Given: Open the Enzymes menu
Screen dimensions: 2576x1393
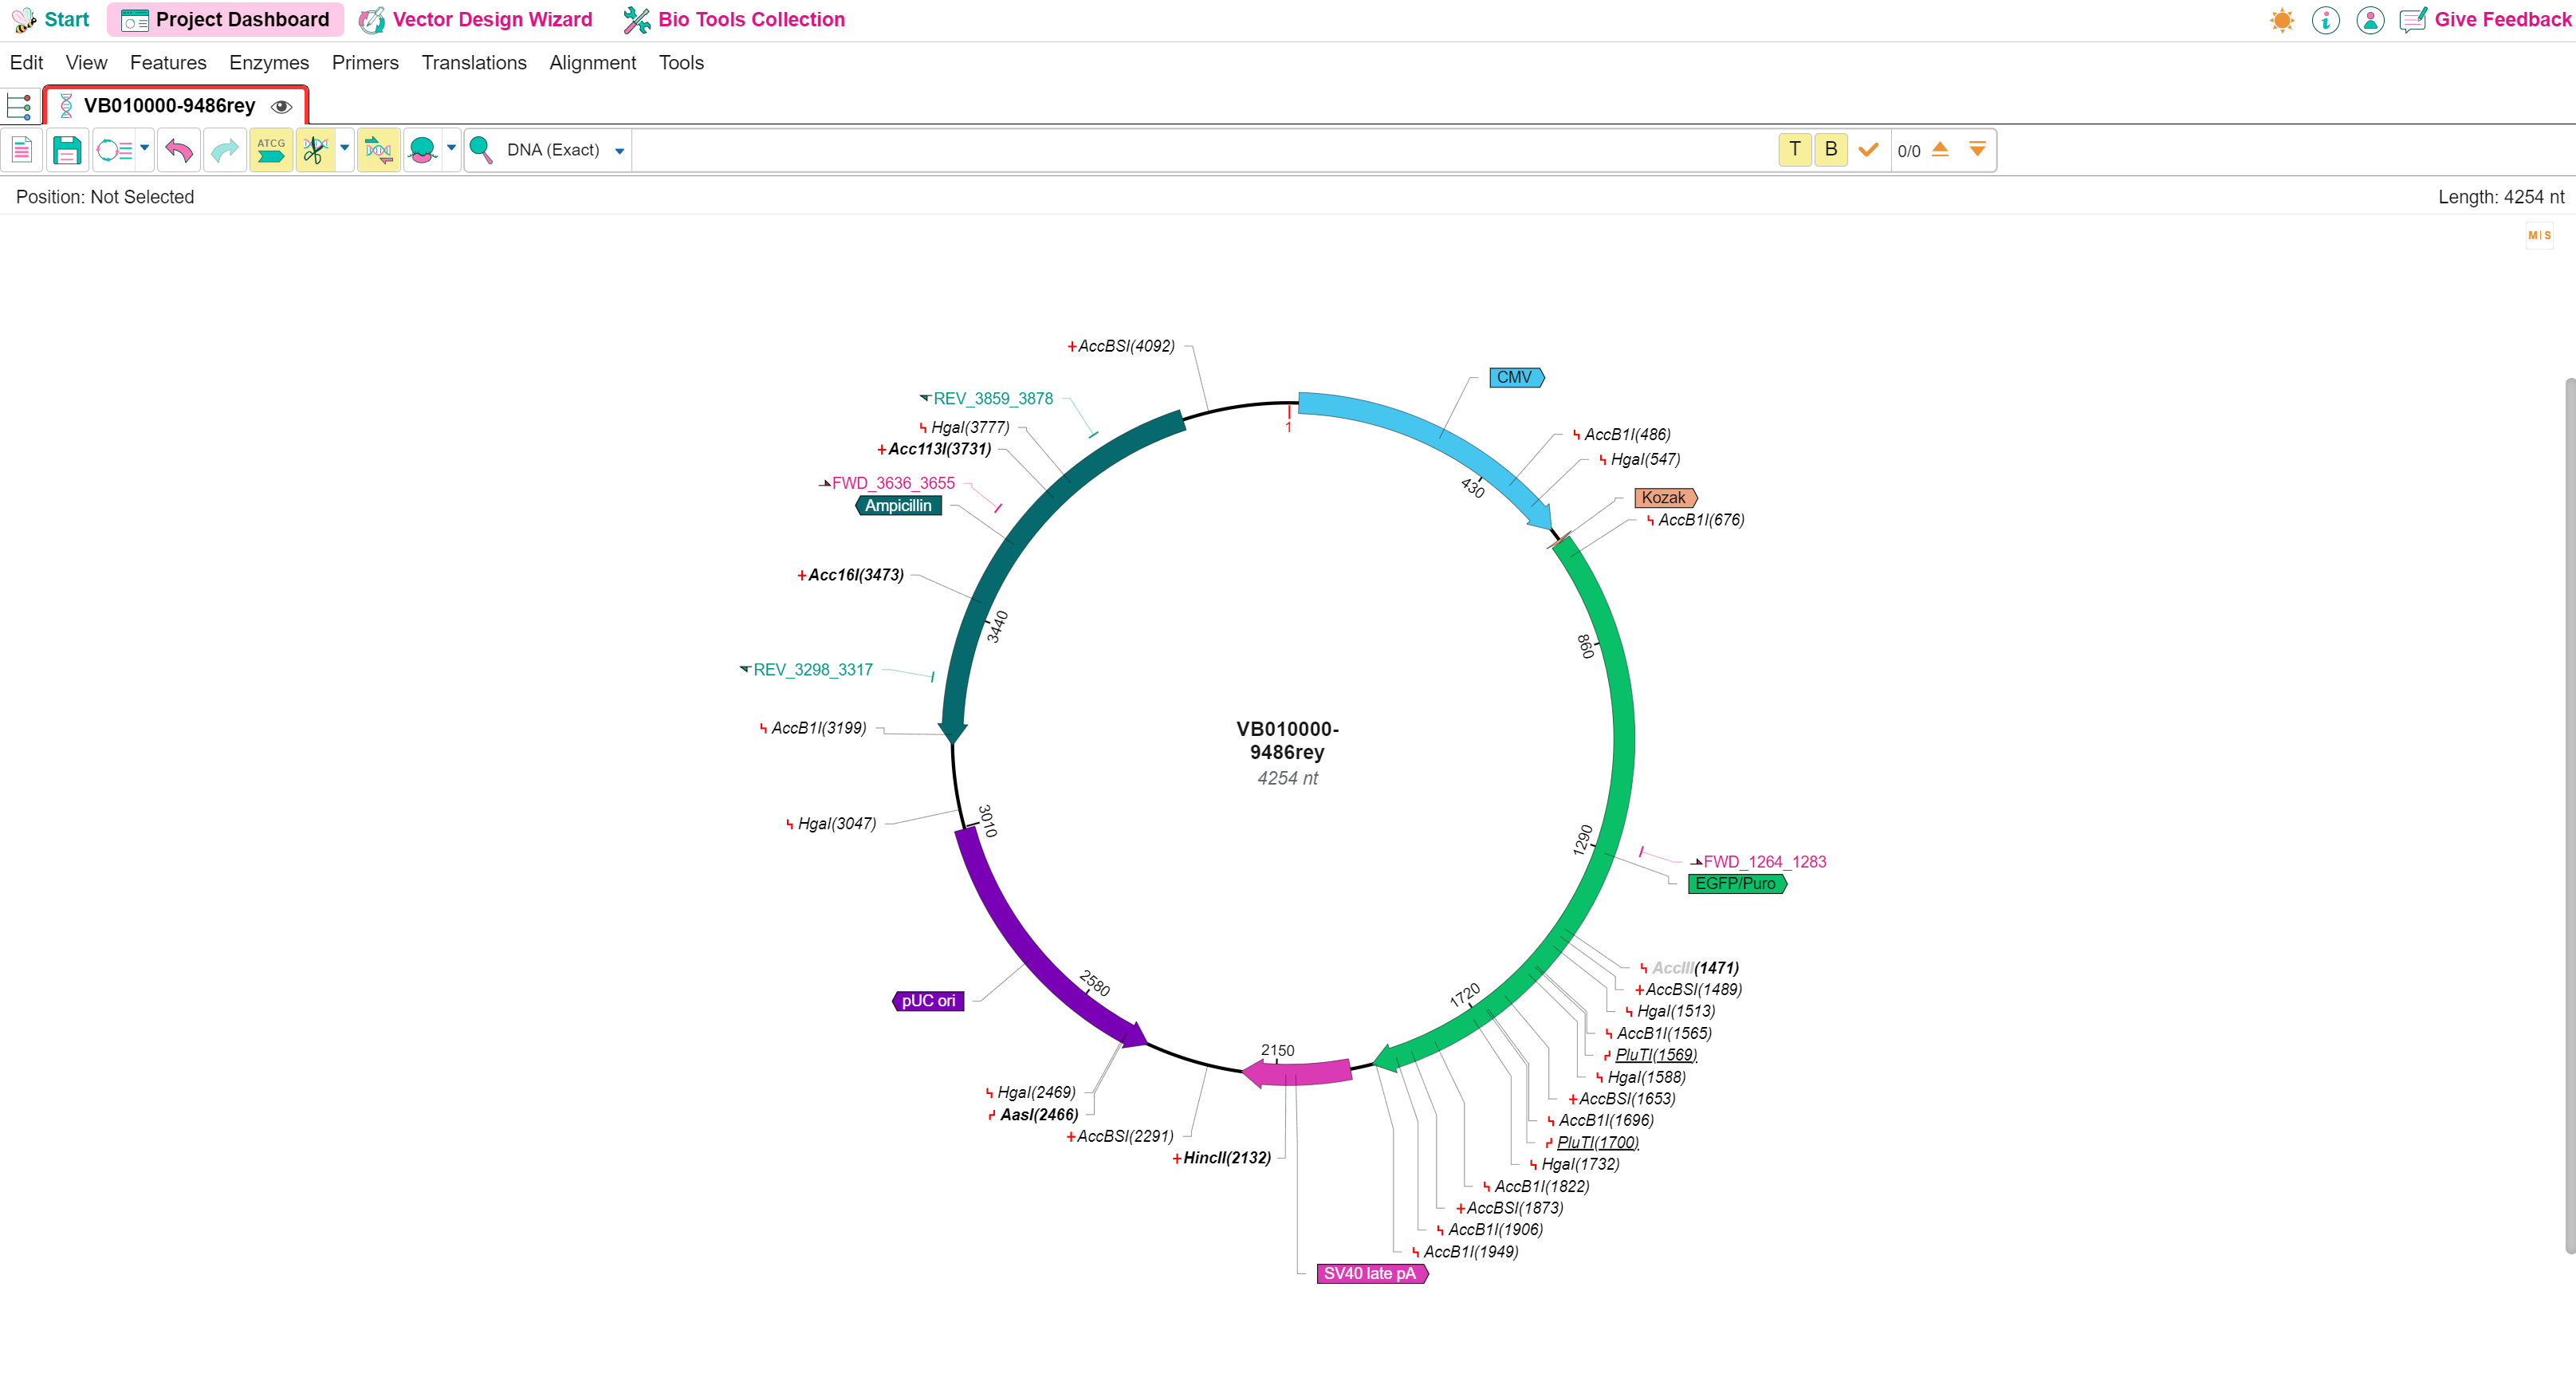Looking at the screenshot, I should 269,63.
